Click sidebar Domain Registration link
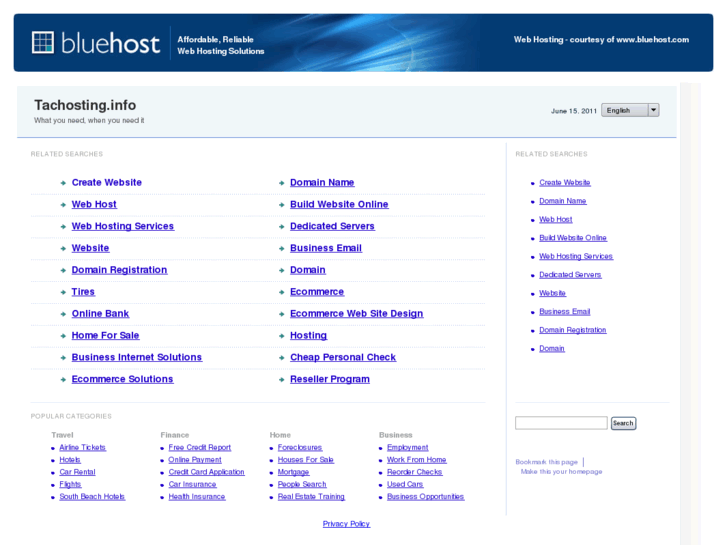Screen dimensions: 727x545 [x=573, y=330]
